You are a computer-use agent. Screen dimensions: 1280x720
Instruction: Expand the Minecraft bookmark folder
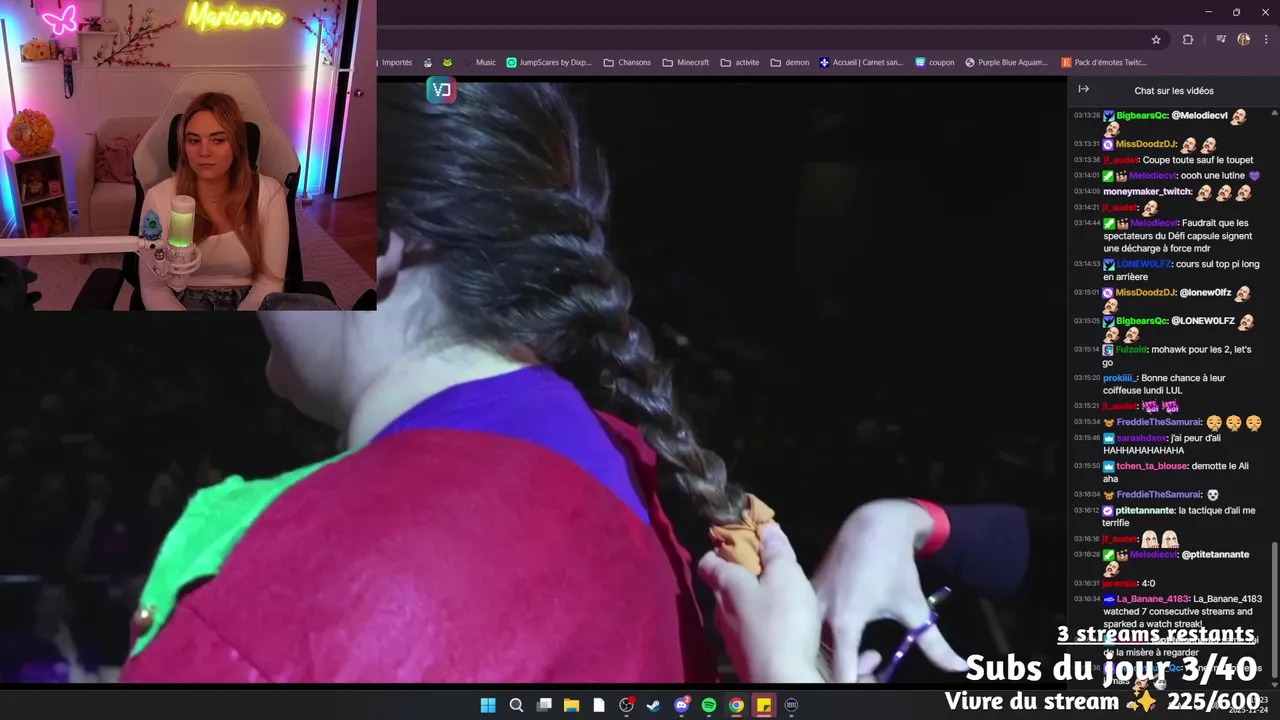tap(685, 62)
